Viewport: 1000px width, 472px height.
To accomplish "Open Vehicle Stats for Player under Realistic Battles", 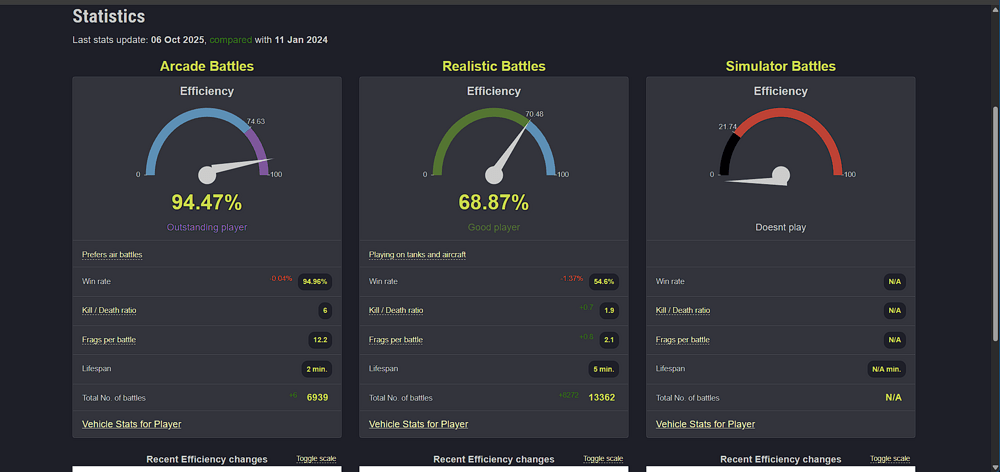I will (x=418, y=424).
